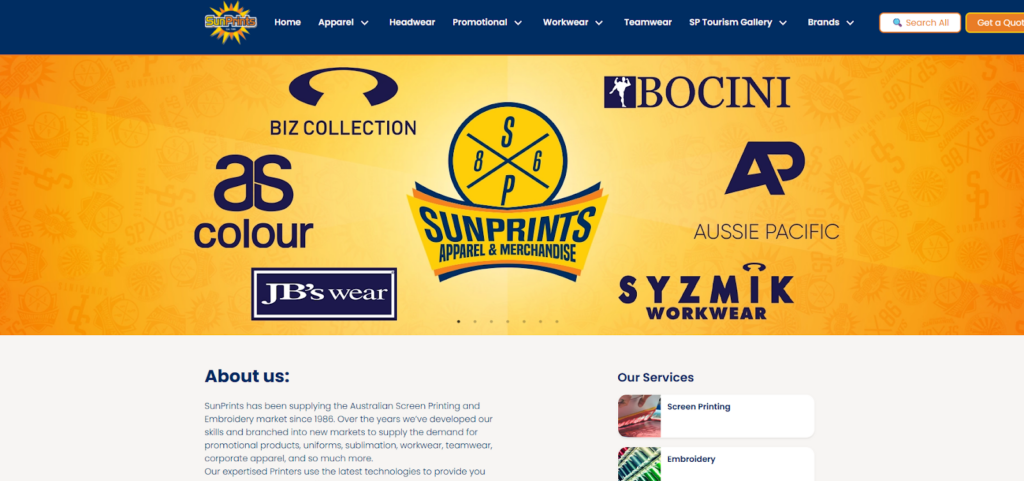Click the central SunPrints Apparel & Merchandise emblem
The height and width of the screenshot is (481, 1024).
[x=507, y=192]
